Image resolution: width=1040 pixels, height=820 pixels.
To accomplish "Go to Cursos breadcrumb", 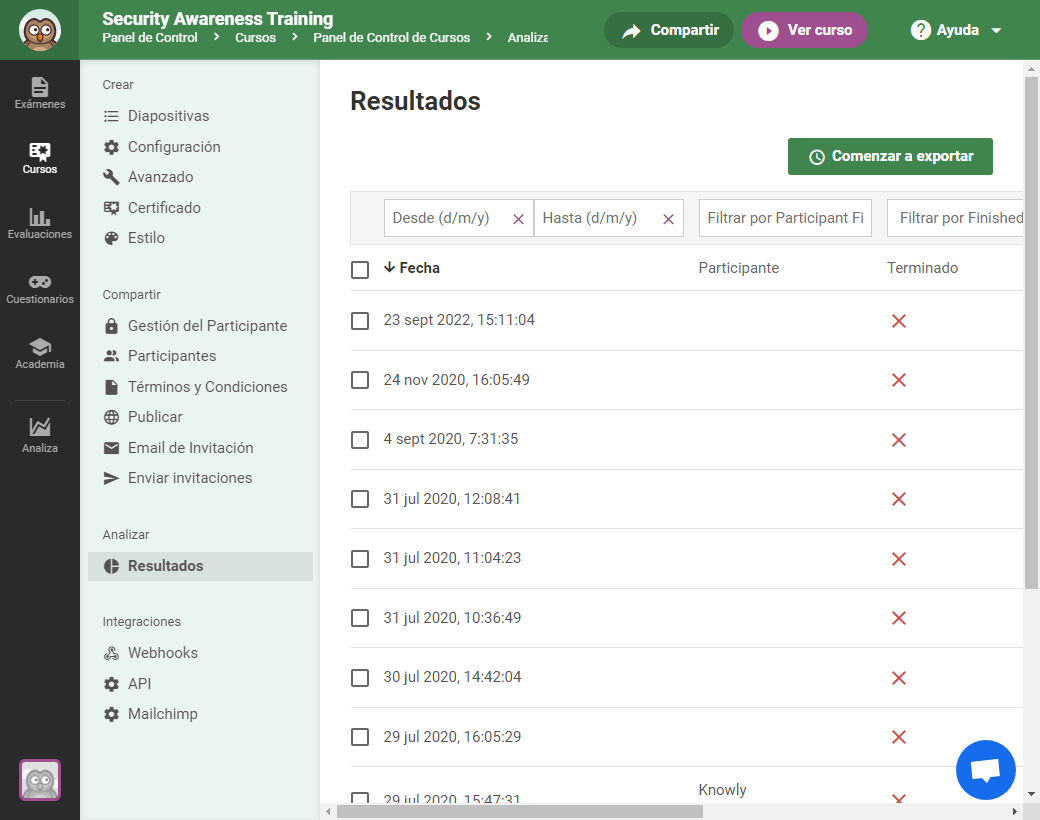I will point(255,38).
